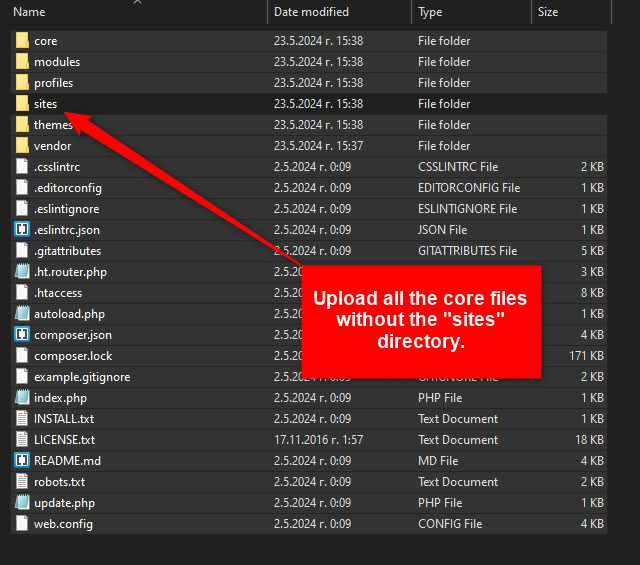Select the .eslintignore file icon

(22, 209)
